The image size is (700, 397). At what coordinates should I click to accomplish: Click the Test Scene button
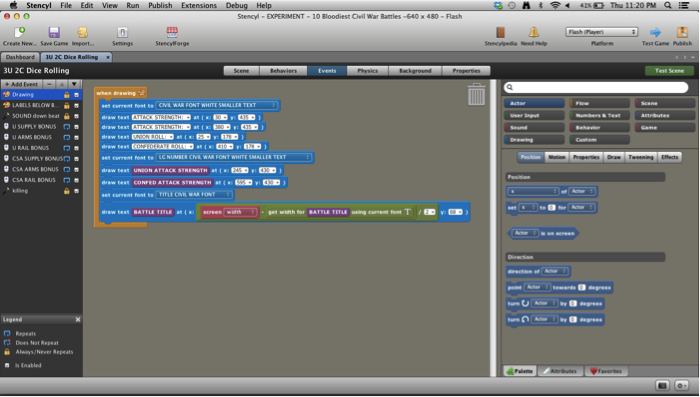coord(669,71)
